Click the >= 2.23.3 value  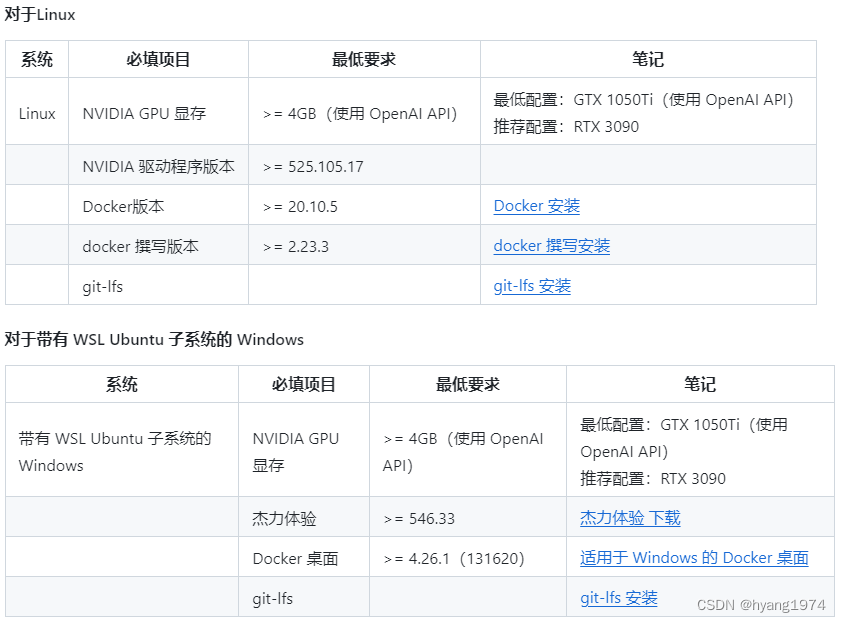tap(296, 247)
